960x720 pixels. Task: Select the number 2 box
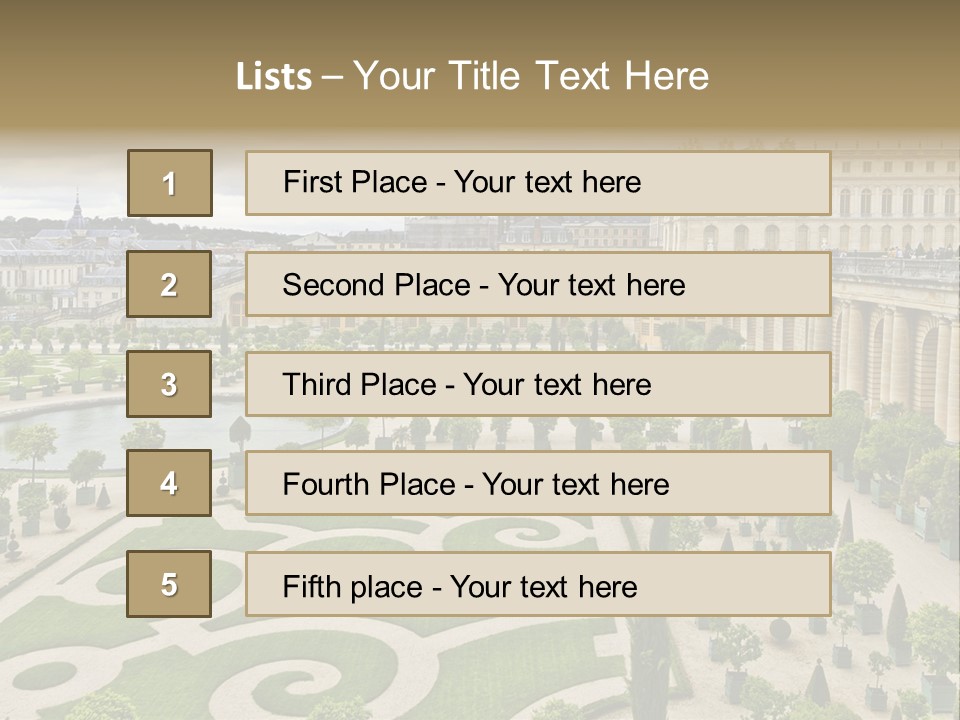[169, 284]
